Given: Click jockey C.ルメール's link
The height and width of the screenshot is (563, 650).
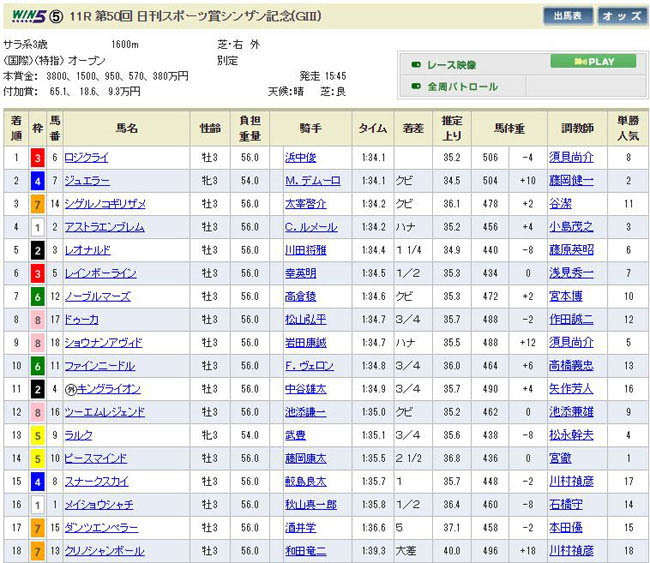Looking at the screenshot, I should tap(312, 227).
